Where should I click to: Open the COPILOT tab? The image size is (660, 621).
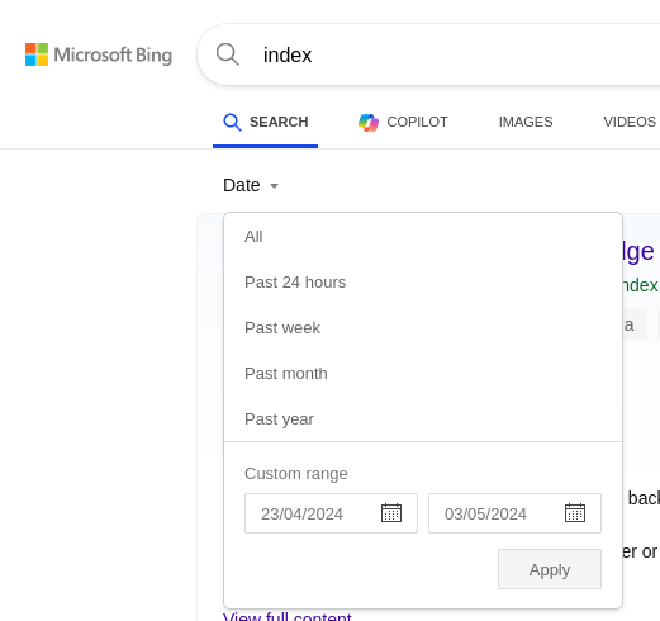coord(403,123)
